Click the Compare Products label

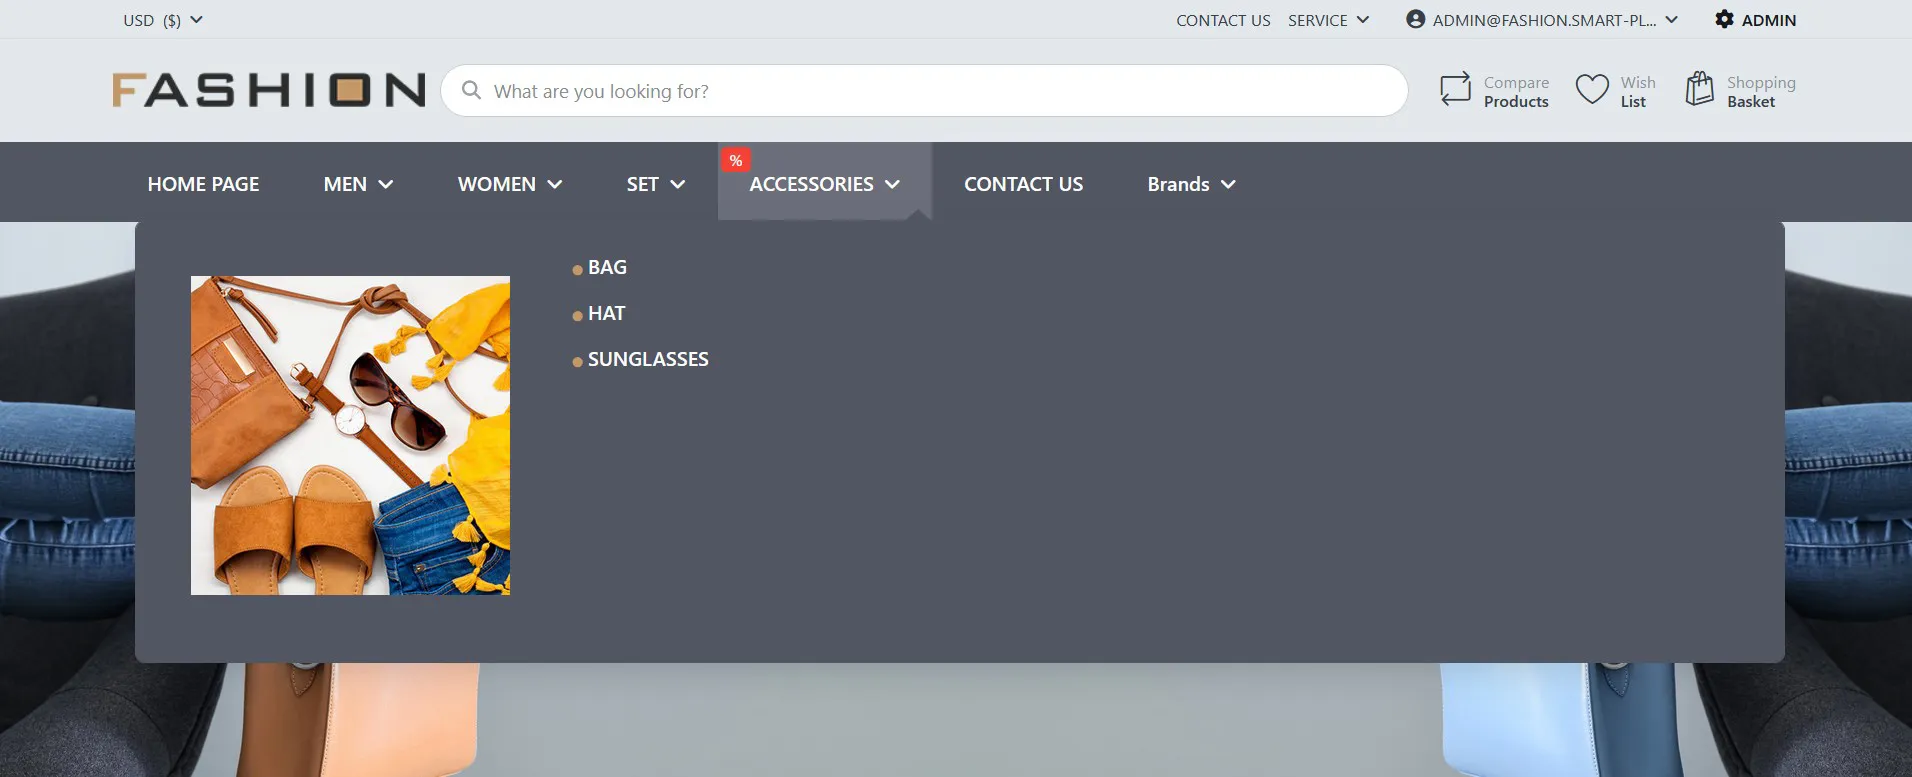tap(1516, 92)
